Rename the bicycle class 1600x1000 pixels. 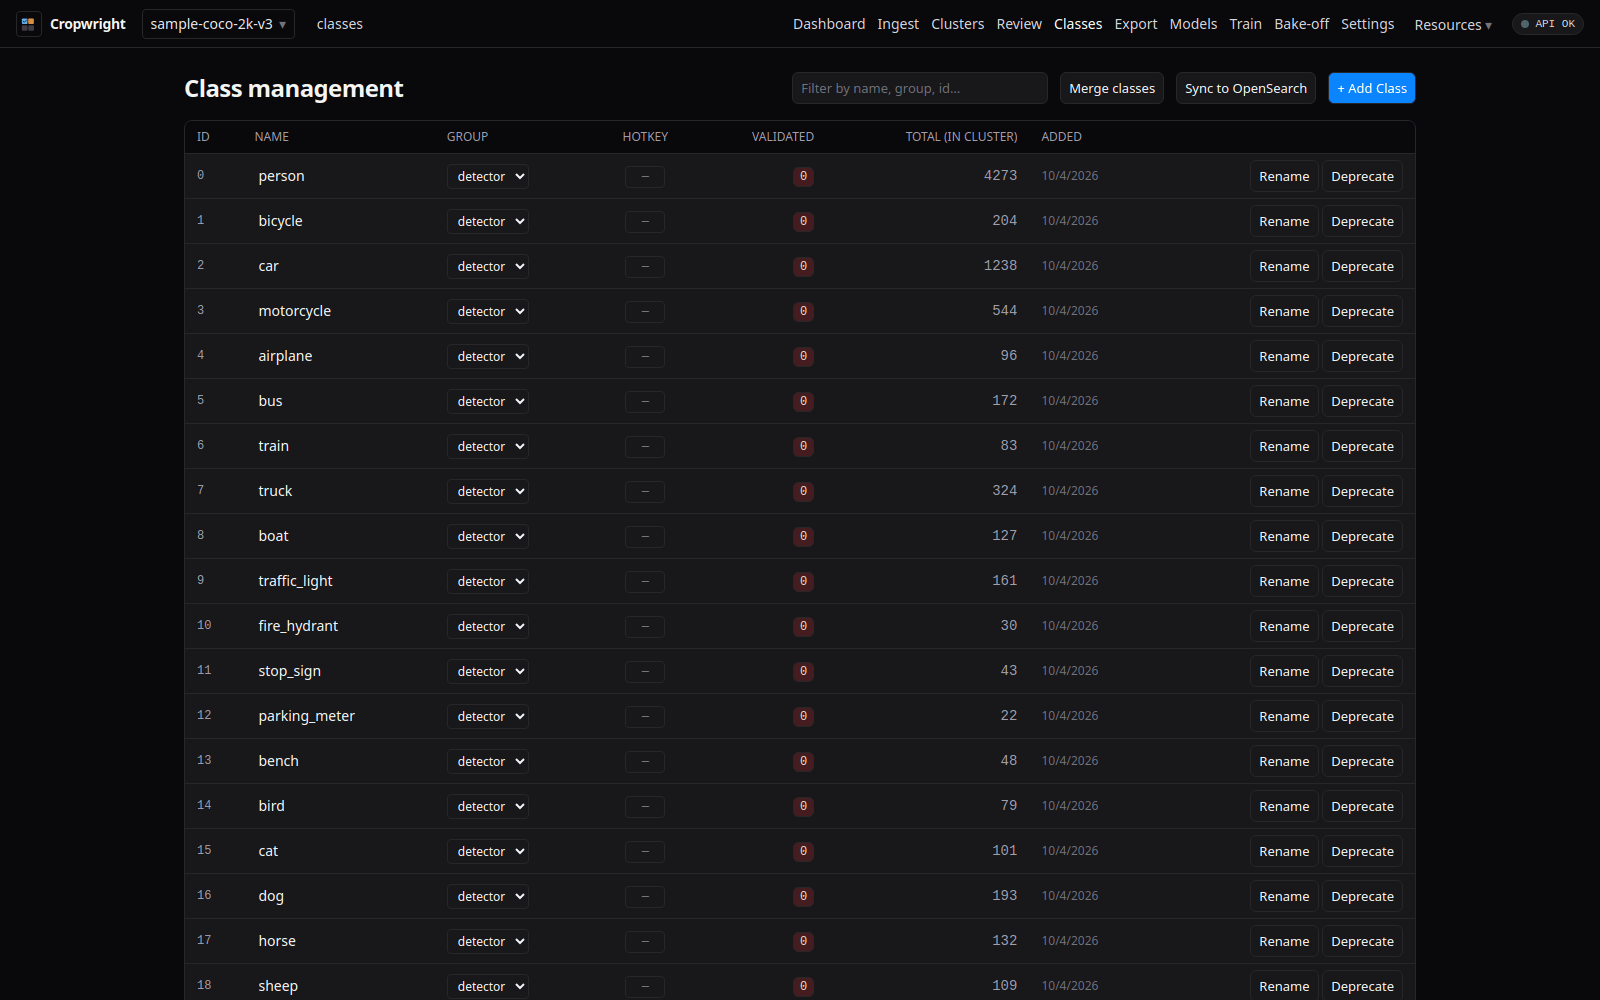click(x=1284, y=222)
